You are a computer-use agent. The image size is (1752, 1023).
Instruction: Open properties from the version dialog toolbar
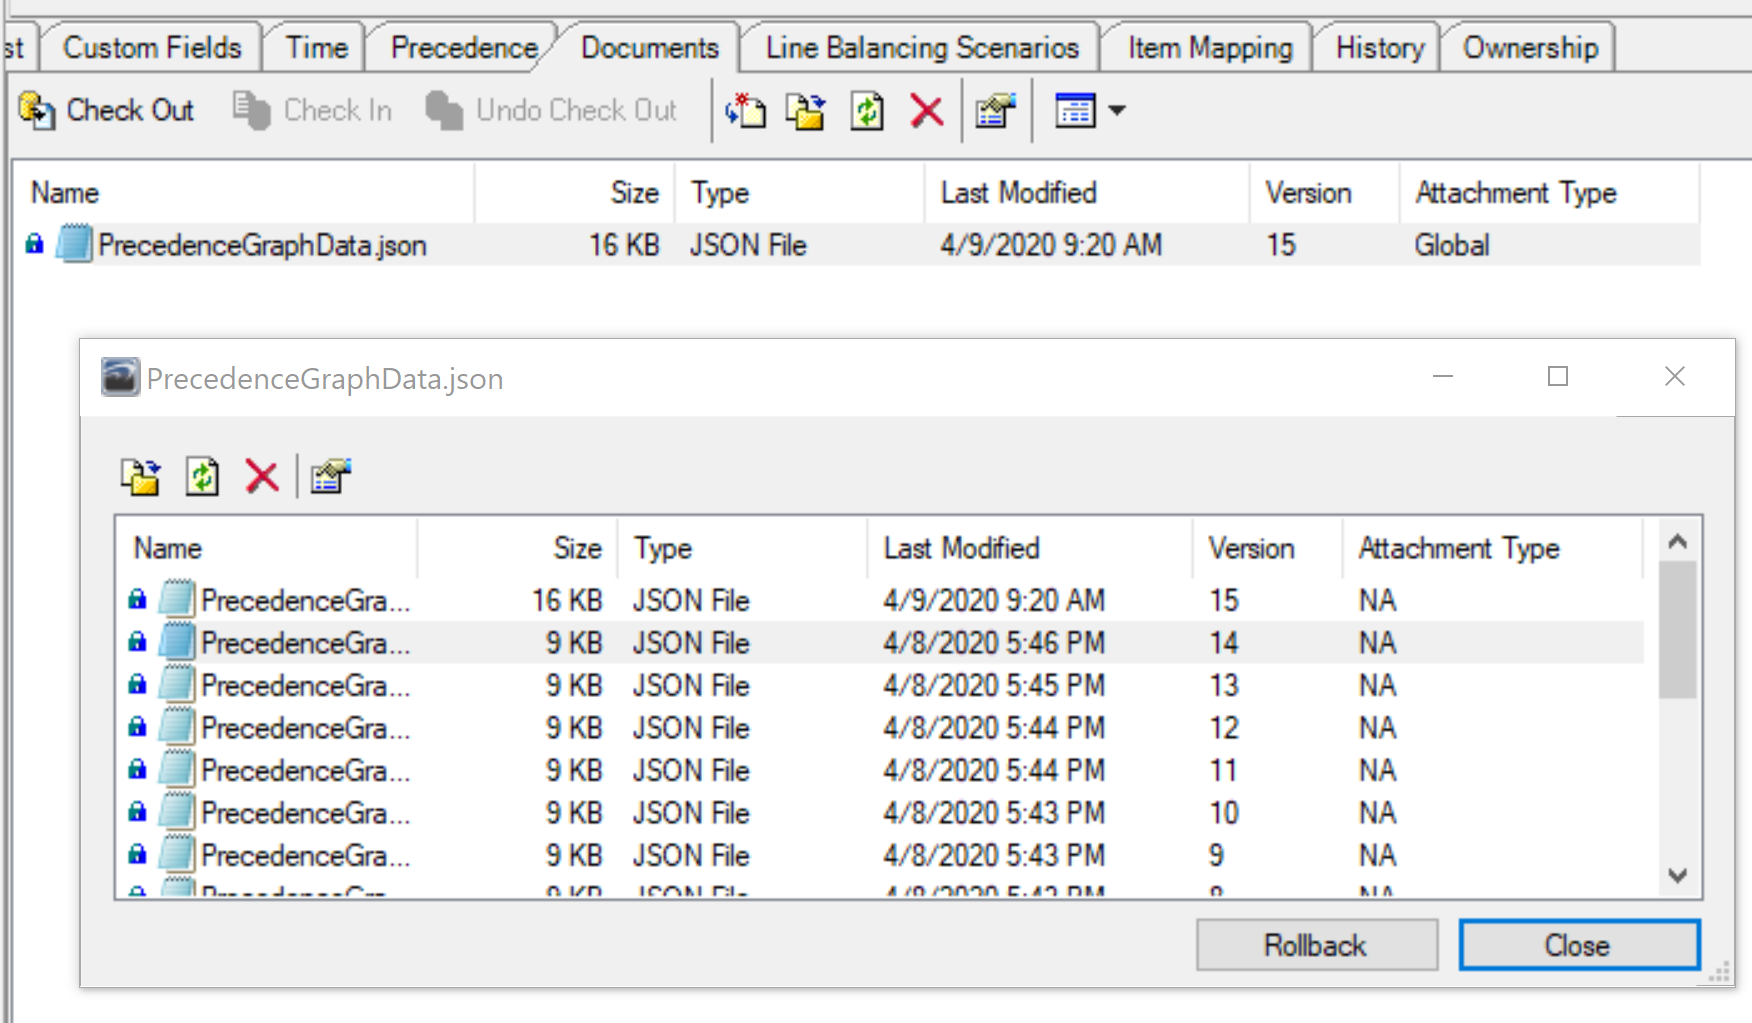[x=330, y=476]
